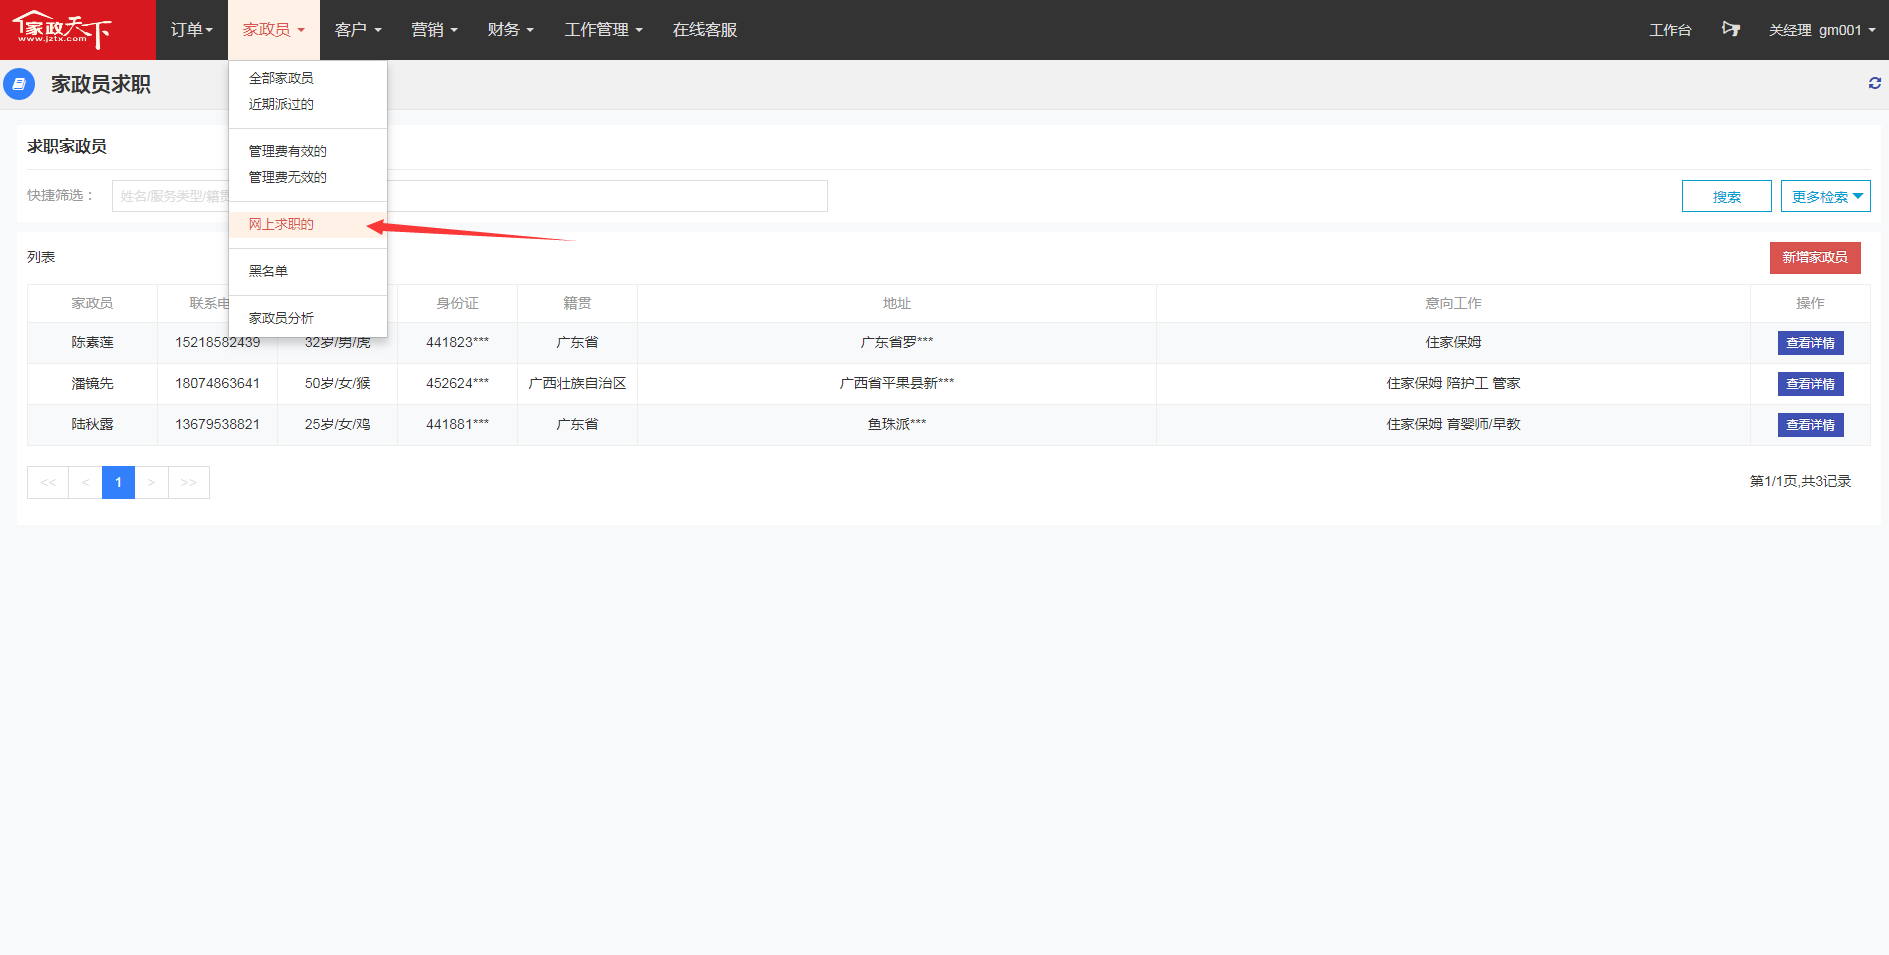Click the name 陆秋露
This screenshot has height=955, width=1889.
click(92, 424)
